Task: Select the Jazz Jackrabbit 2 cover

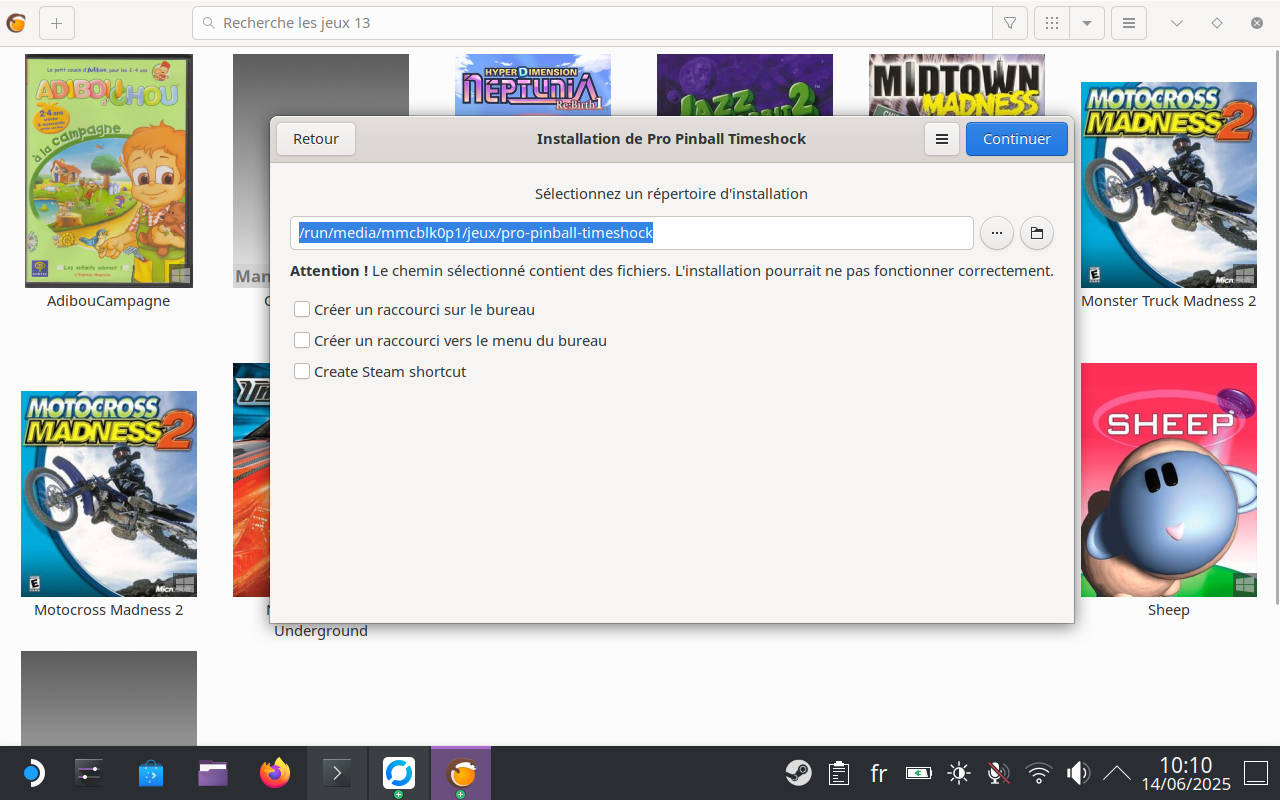Action: [x=745, y=84]
